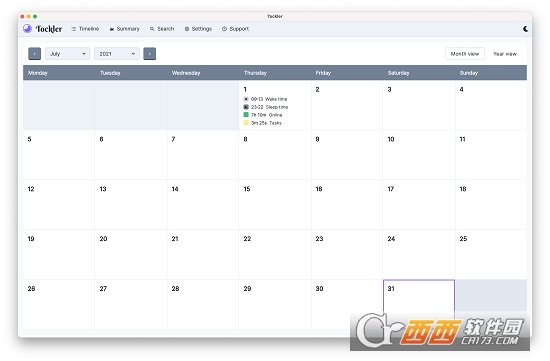550x361 pixels.
Task: Select day 3 in calendar
Action: (x=419, y=105)
